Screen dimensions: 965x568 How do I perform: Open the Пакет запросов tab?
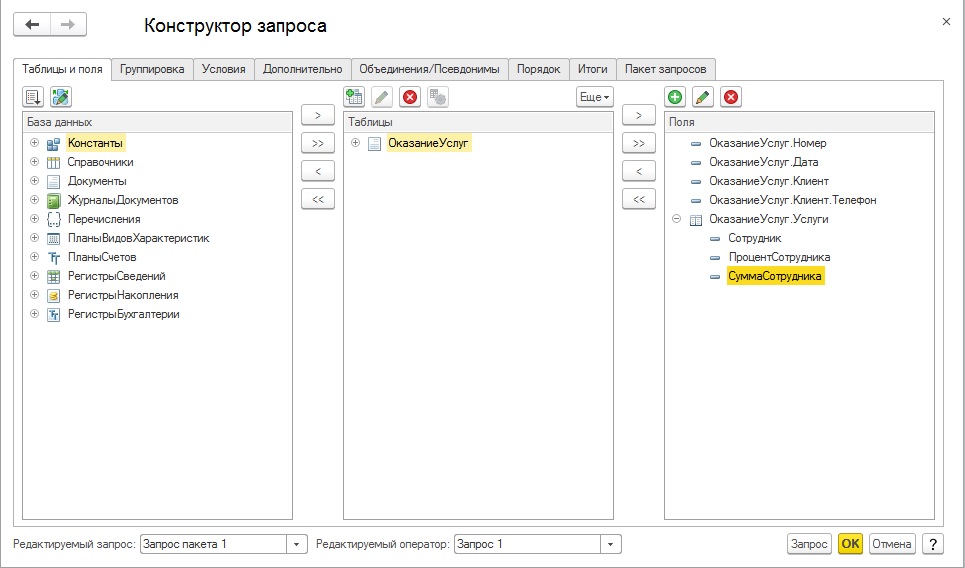point(665,69)
